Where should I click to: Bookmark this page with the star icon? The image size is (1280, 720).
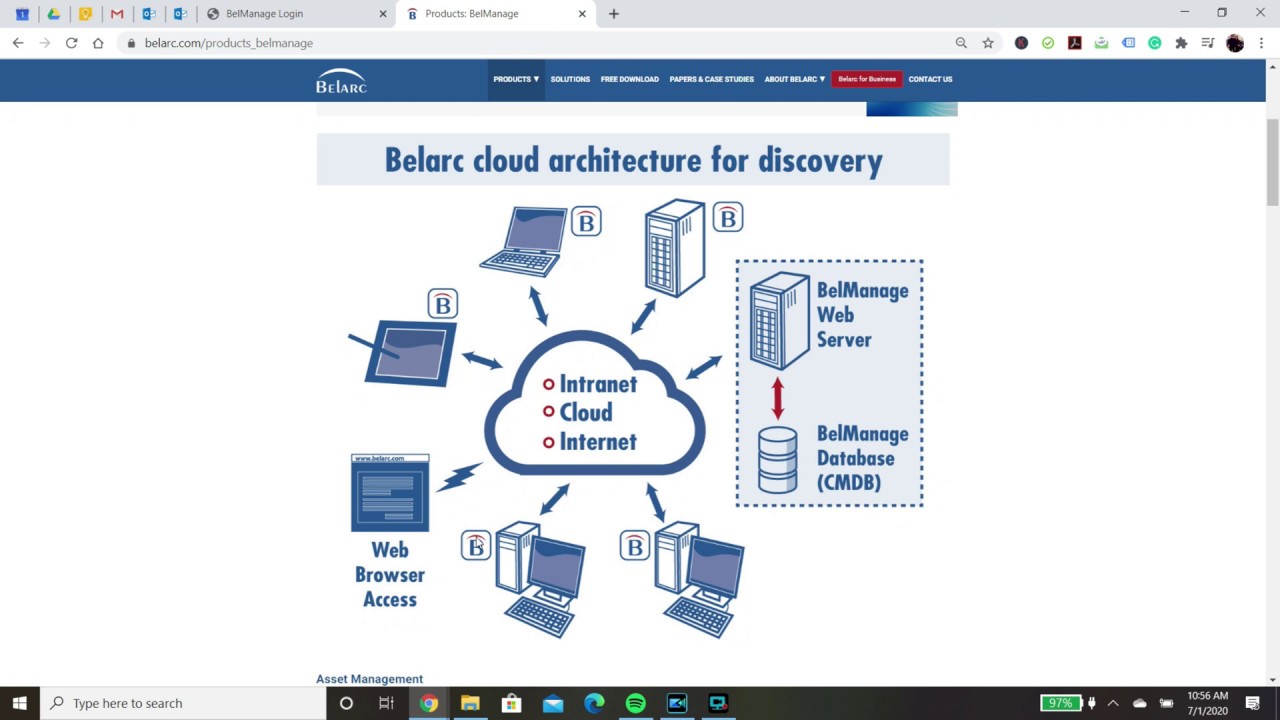point(988,43)
